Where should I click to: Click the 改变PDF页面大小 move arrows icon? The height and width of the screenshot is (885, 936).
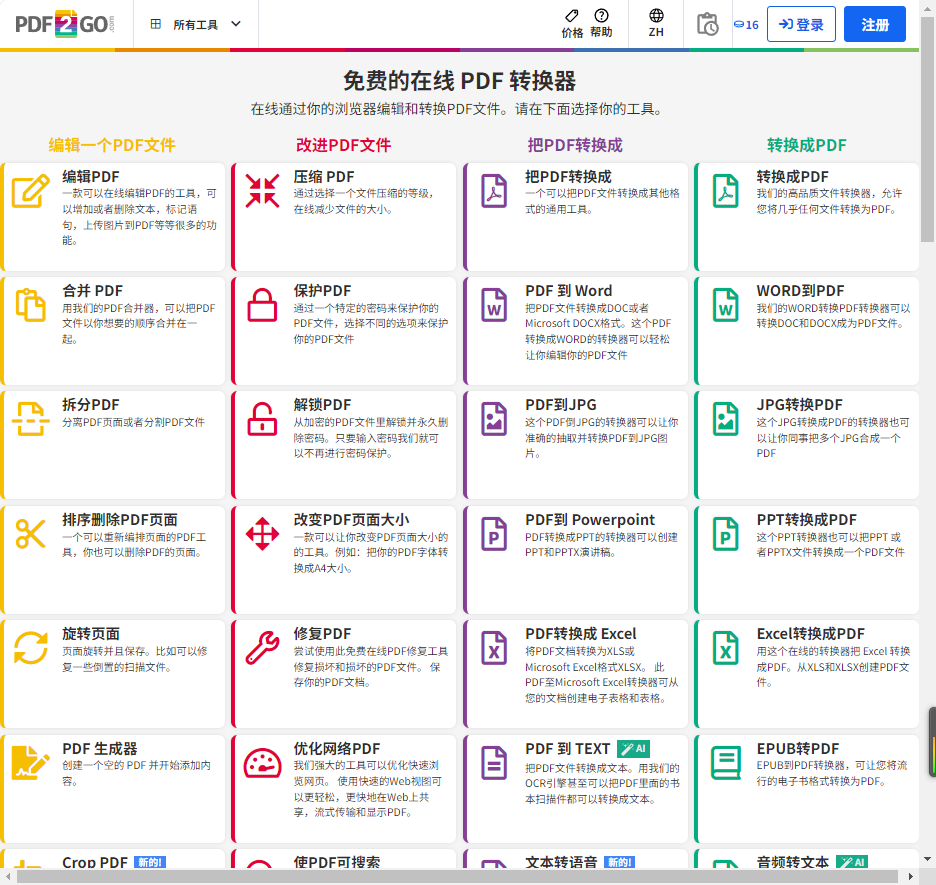coord(262,534)
